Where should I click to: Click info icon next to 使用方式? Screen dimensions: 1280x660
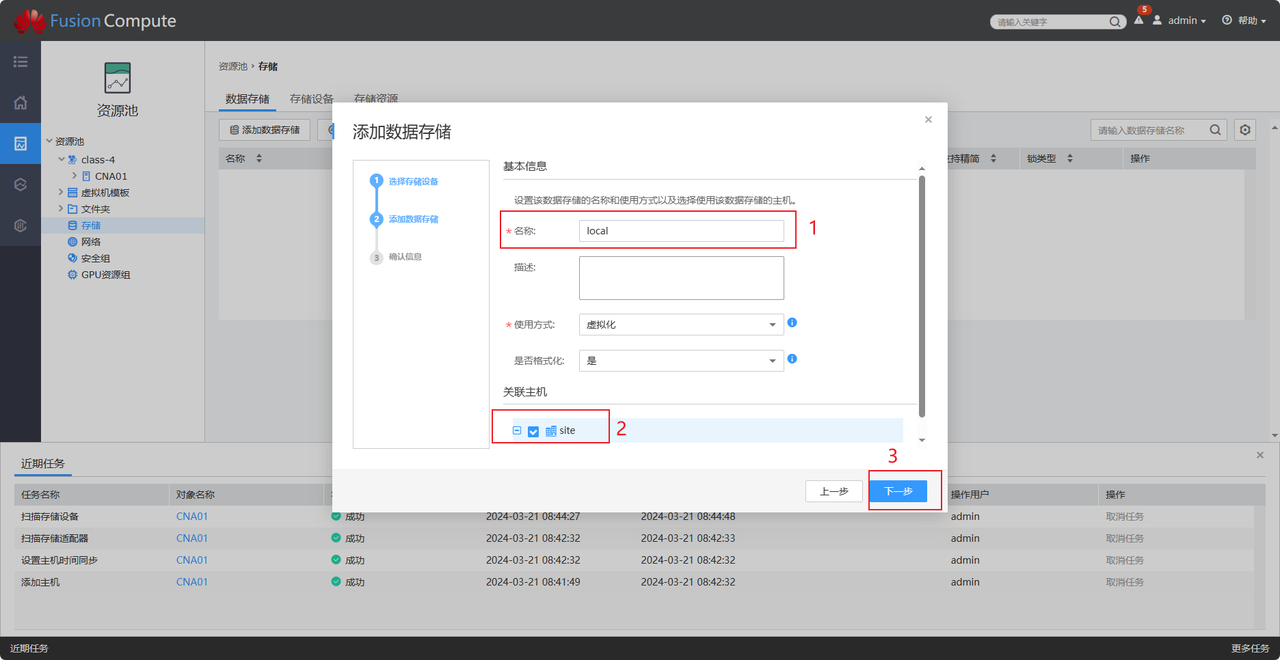pyautogui.click(x=792, y=323)
